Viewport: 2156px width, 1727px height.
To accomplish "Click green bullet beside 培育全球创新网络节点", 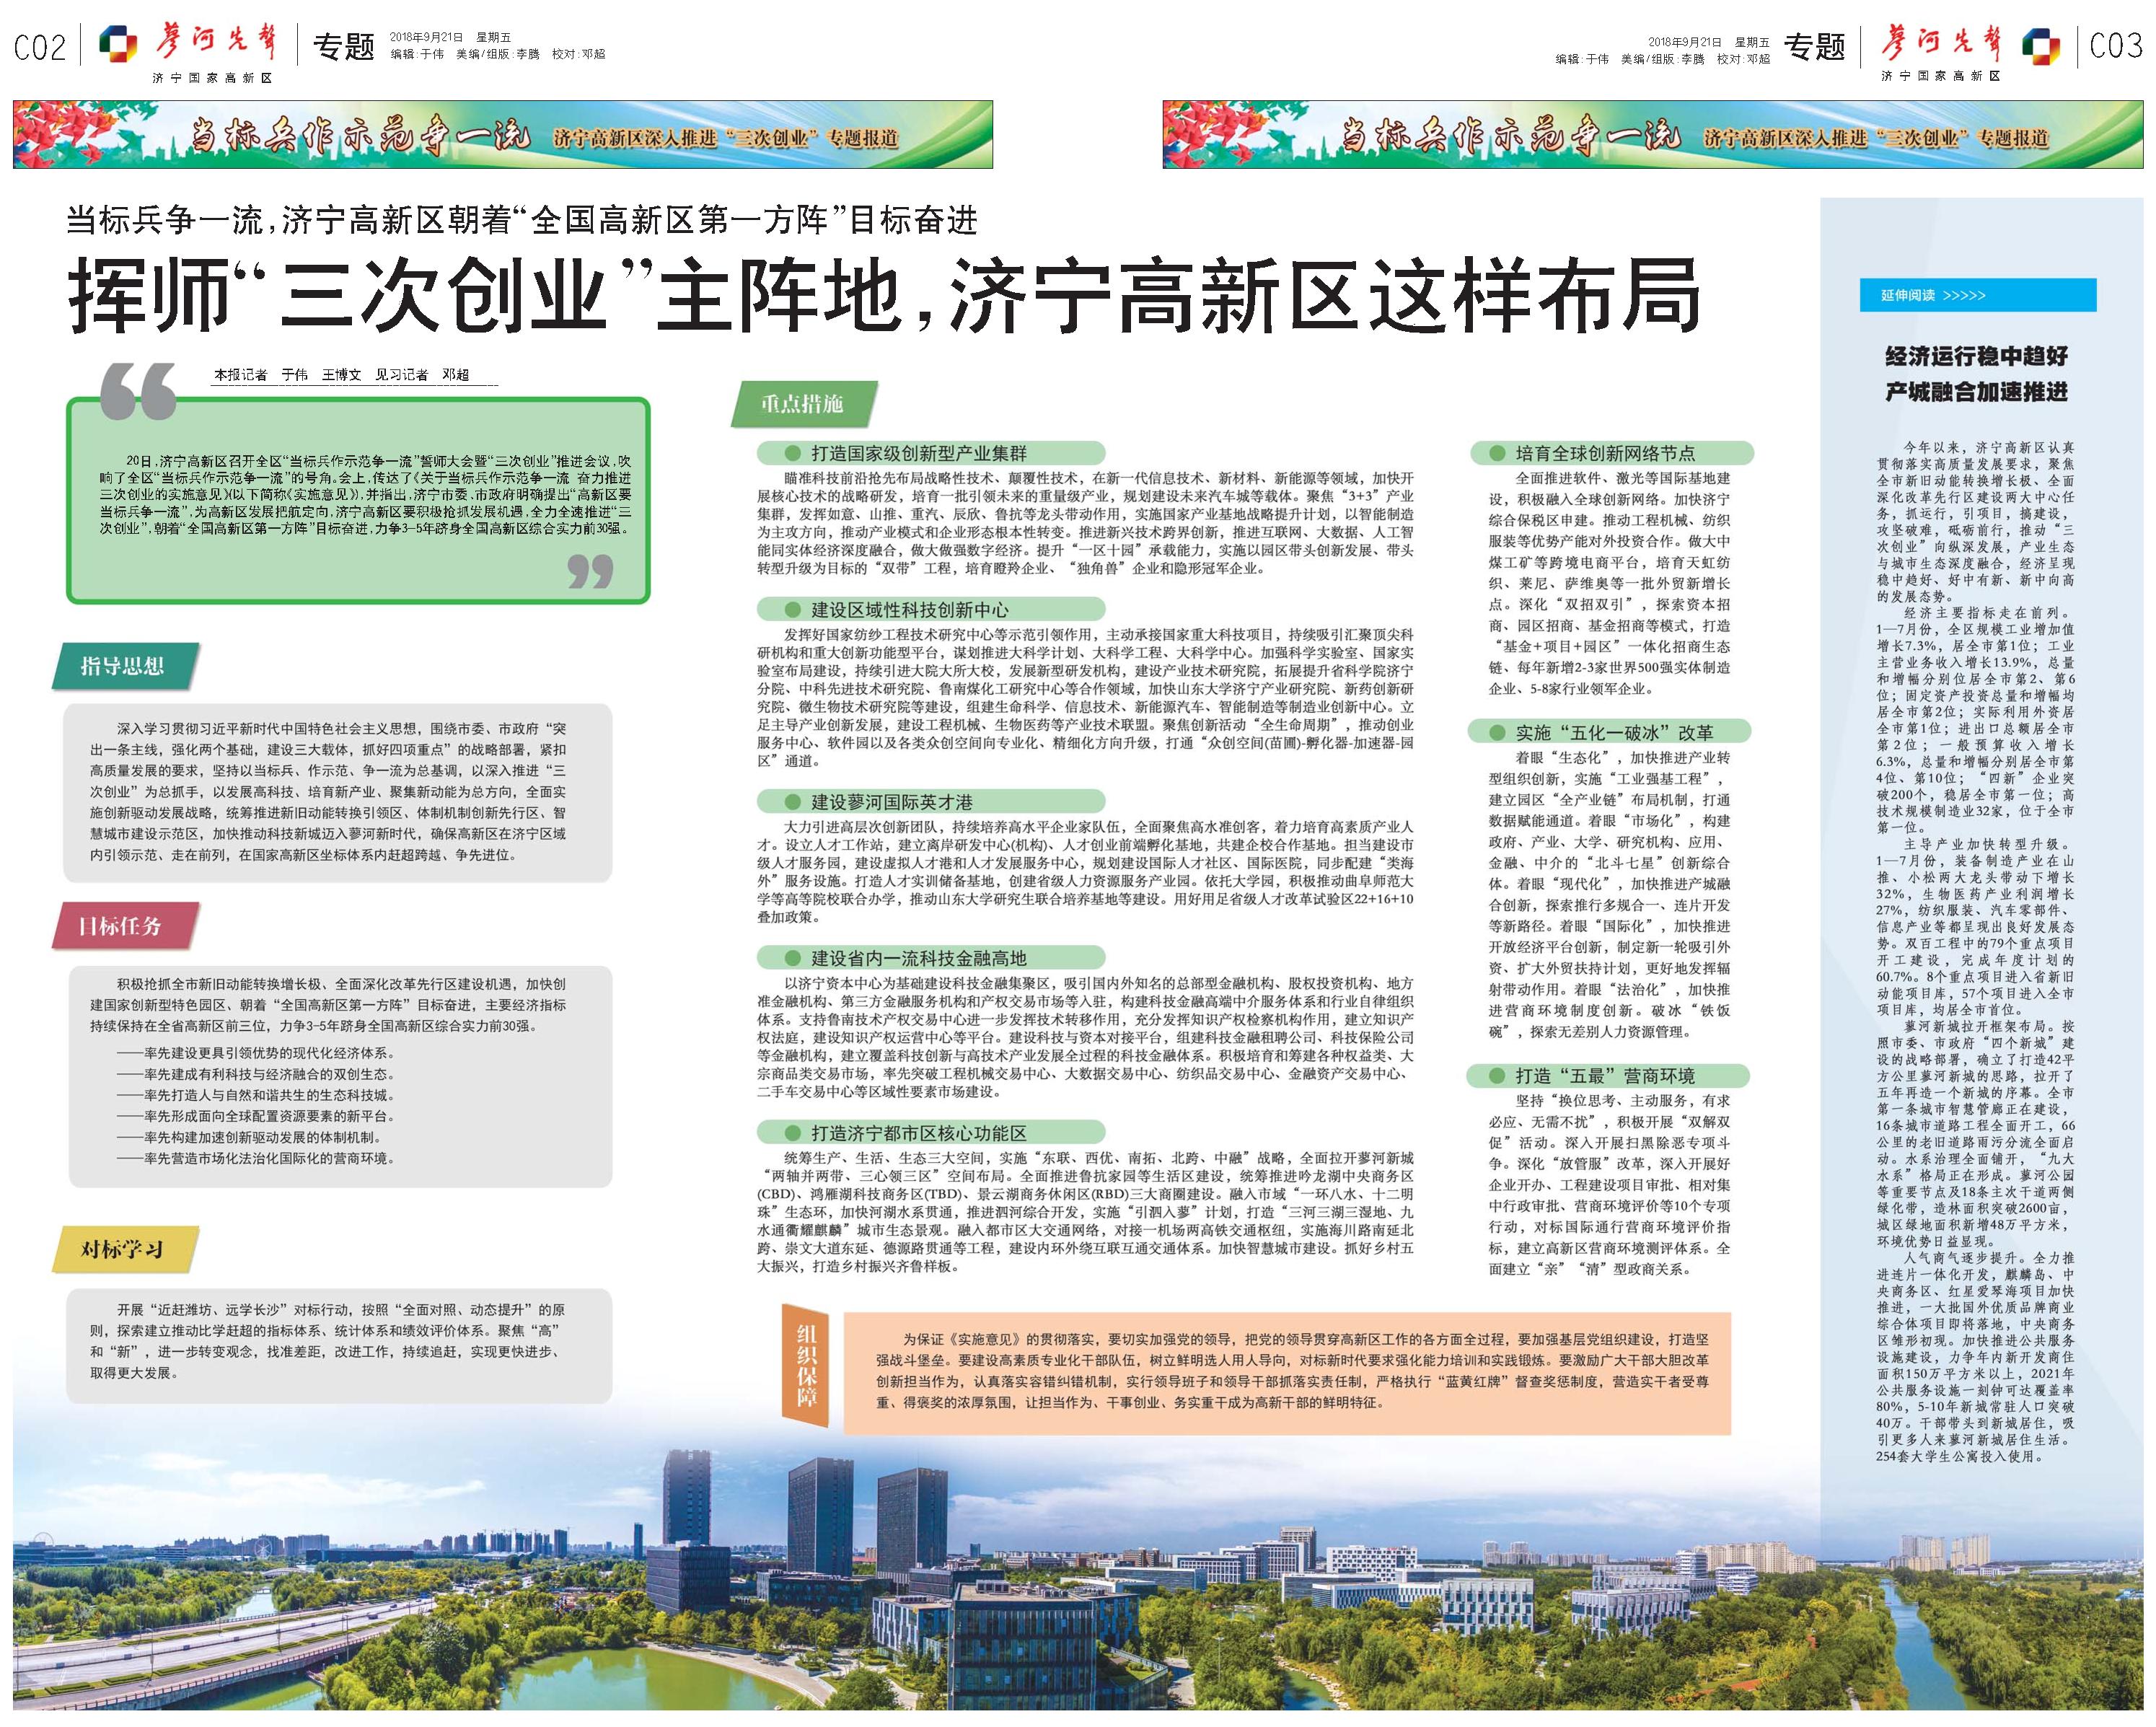I will pos(1497,453).
